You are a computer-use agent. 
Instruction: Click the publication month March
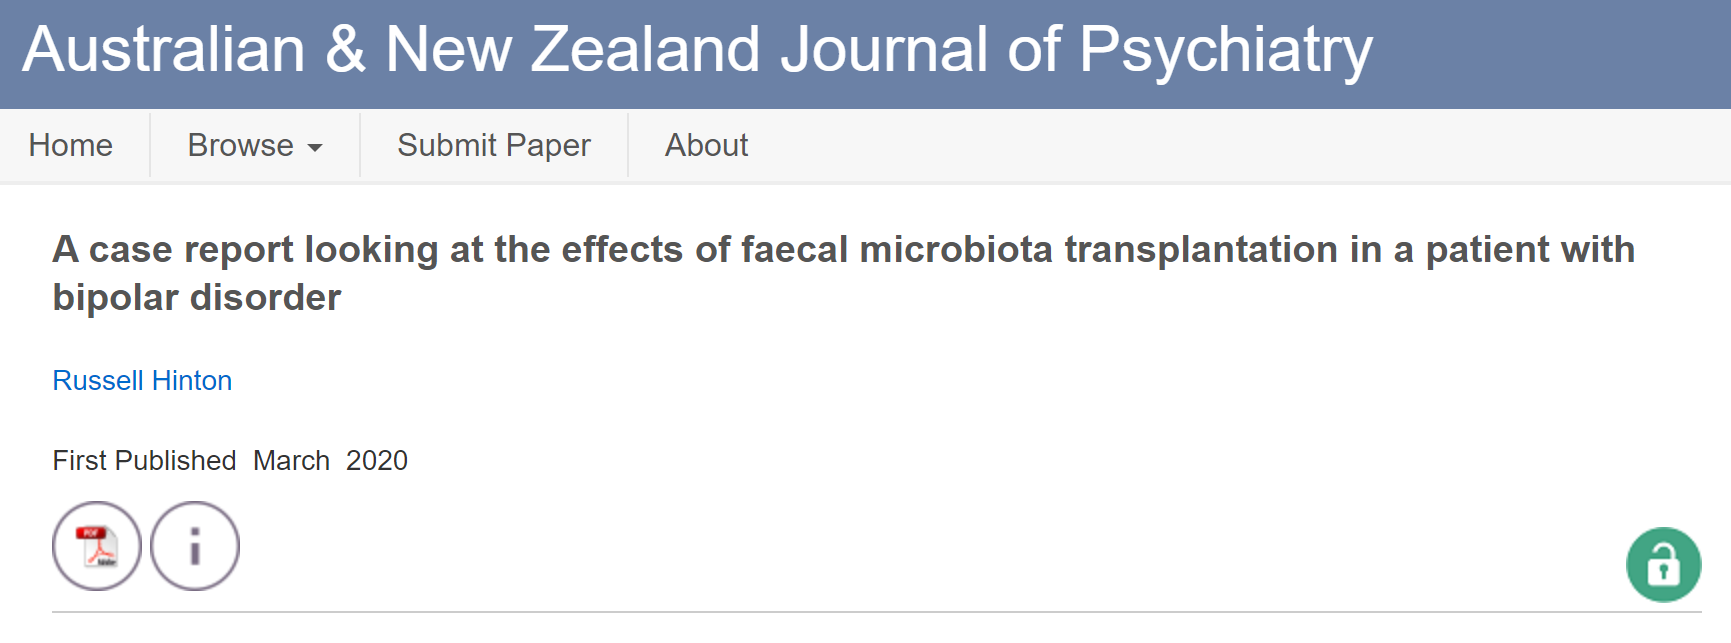tap(291, 460)
